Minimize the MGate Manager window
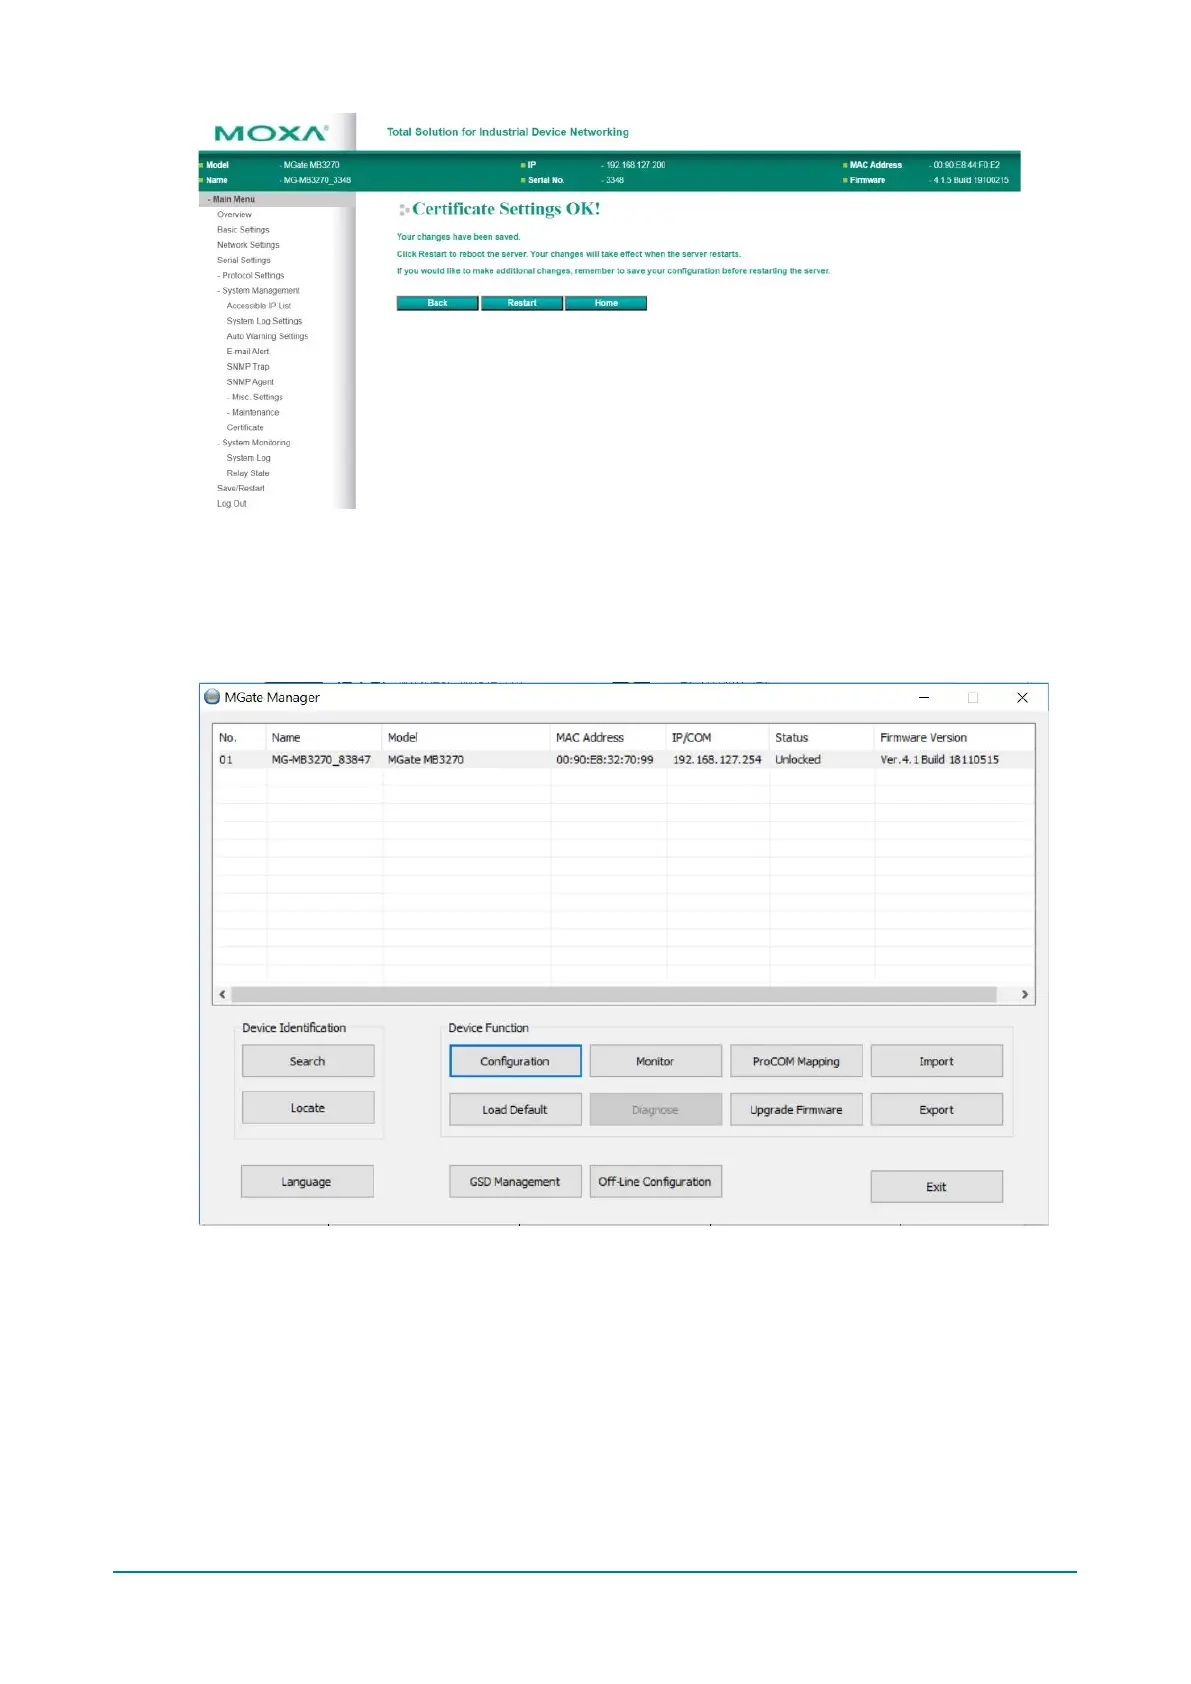 924,698
